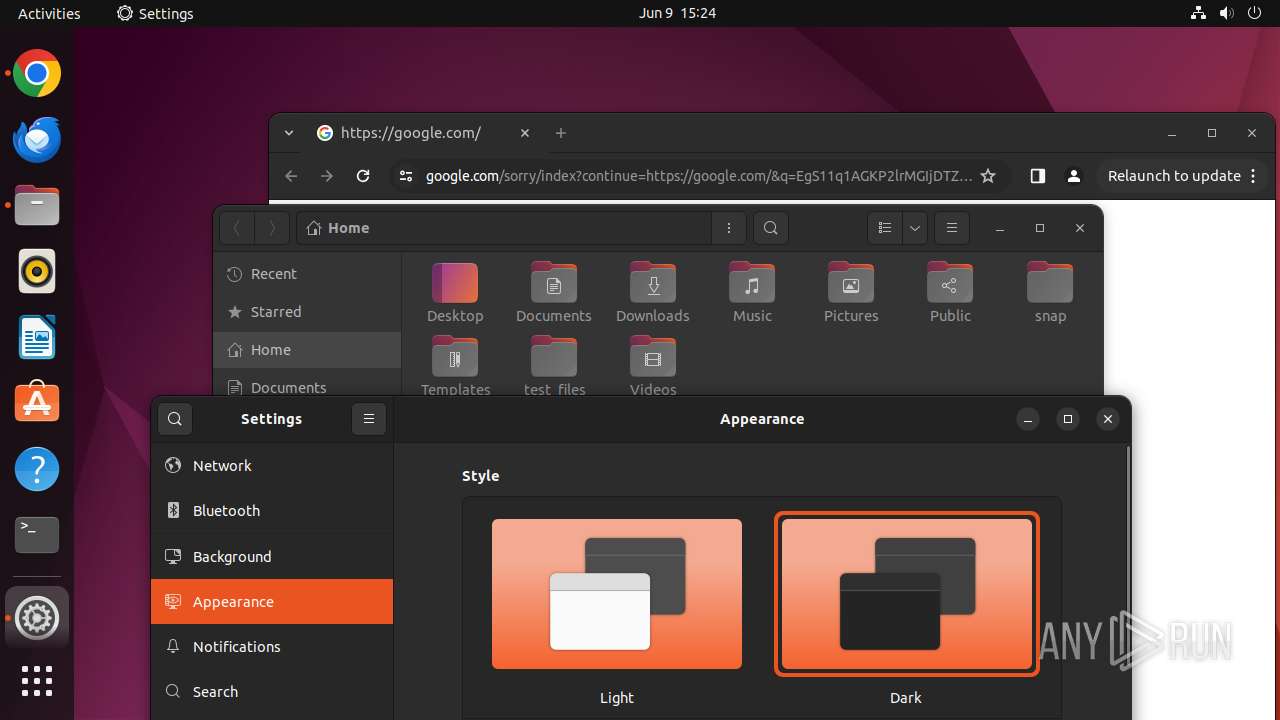Open Files view options dropdown arrow
This screenshot has height=720, width=1280.
[x=915, y=228]
